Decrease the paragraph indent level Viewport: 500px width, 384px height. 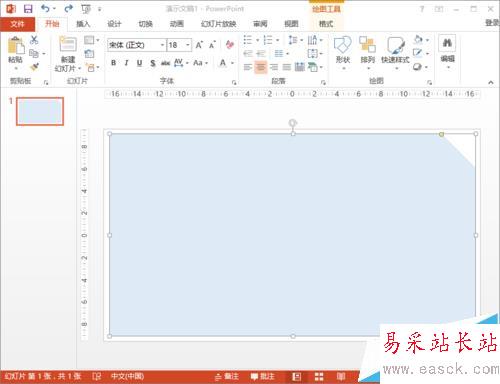[248, 53]
